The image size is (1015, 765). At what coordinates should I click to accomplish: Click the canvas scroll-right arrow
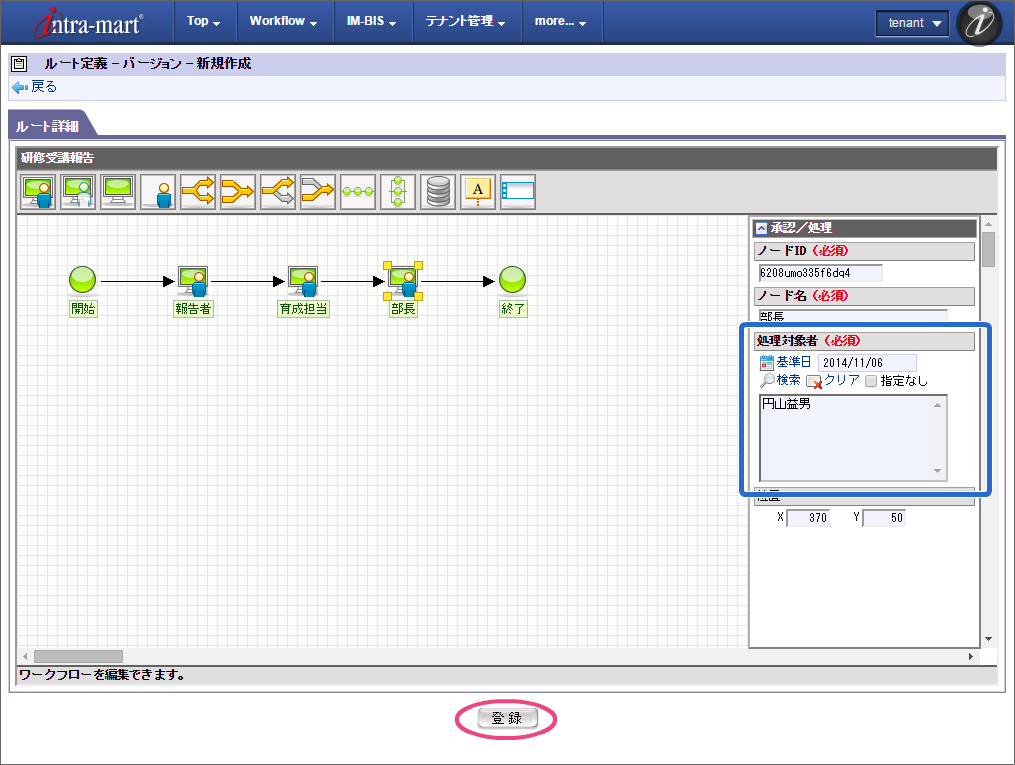point(970,656)
